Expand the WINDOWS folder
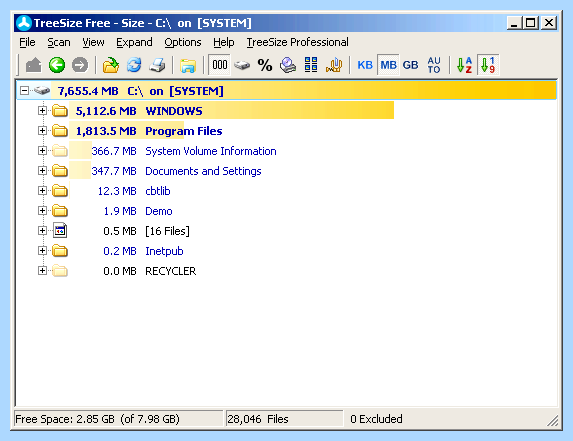The width and height of the screenshot is (573, 441). pyautogui.click(x=42, y=110)
